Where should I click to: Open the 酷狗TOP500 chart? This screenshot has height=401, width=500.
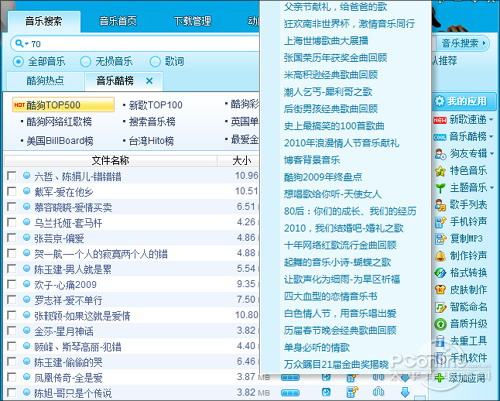click(x=63, y=105)
